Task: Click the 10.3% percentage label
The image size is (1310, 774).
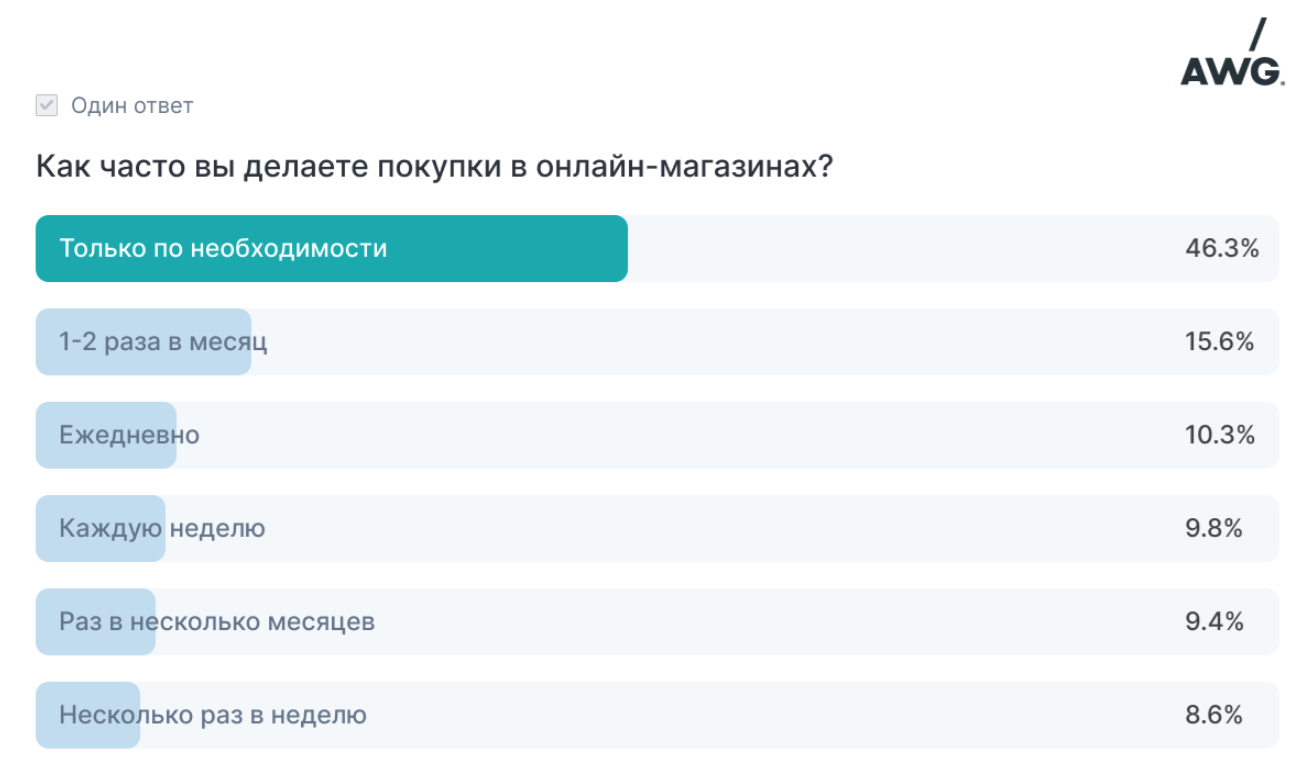Action: pyautogui.click(x=1219, y=435)
